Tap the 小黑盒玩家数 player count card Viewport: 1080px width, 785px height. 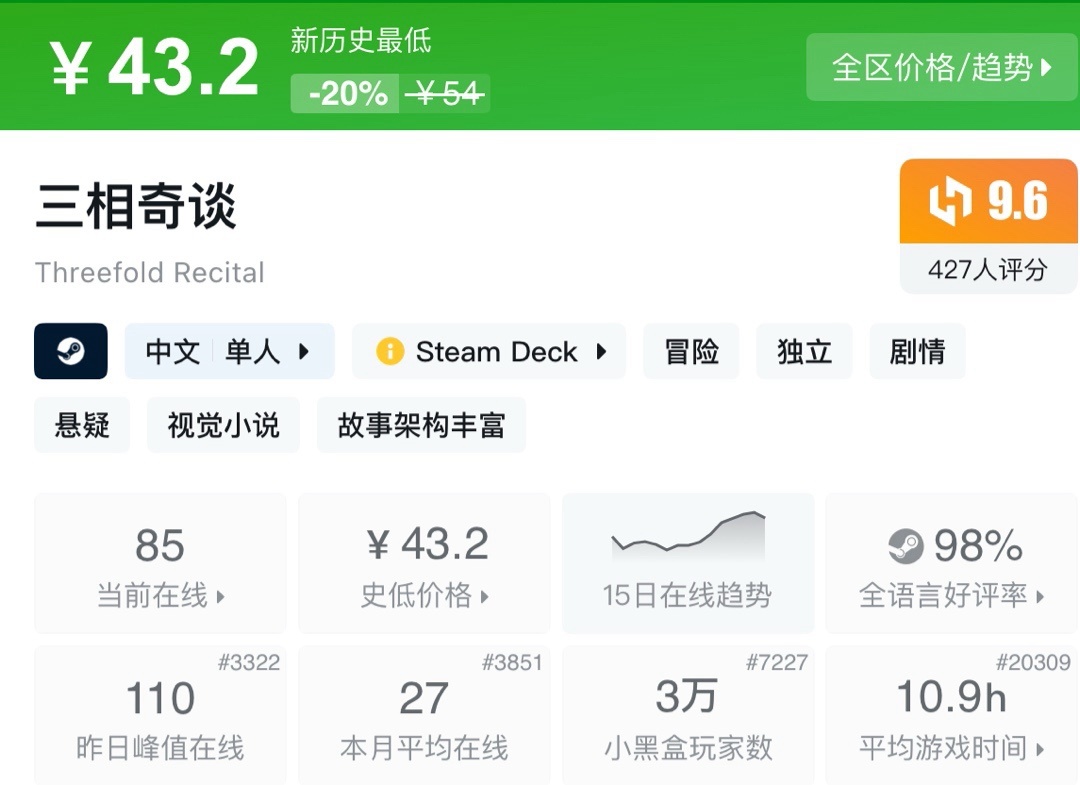687,715
